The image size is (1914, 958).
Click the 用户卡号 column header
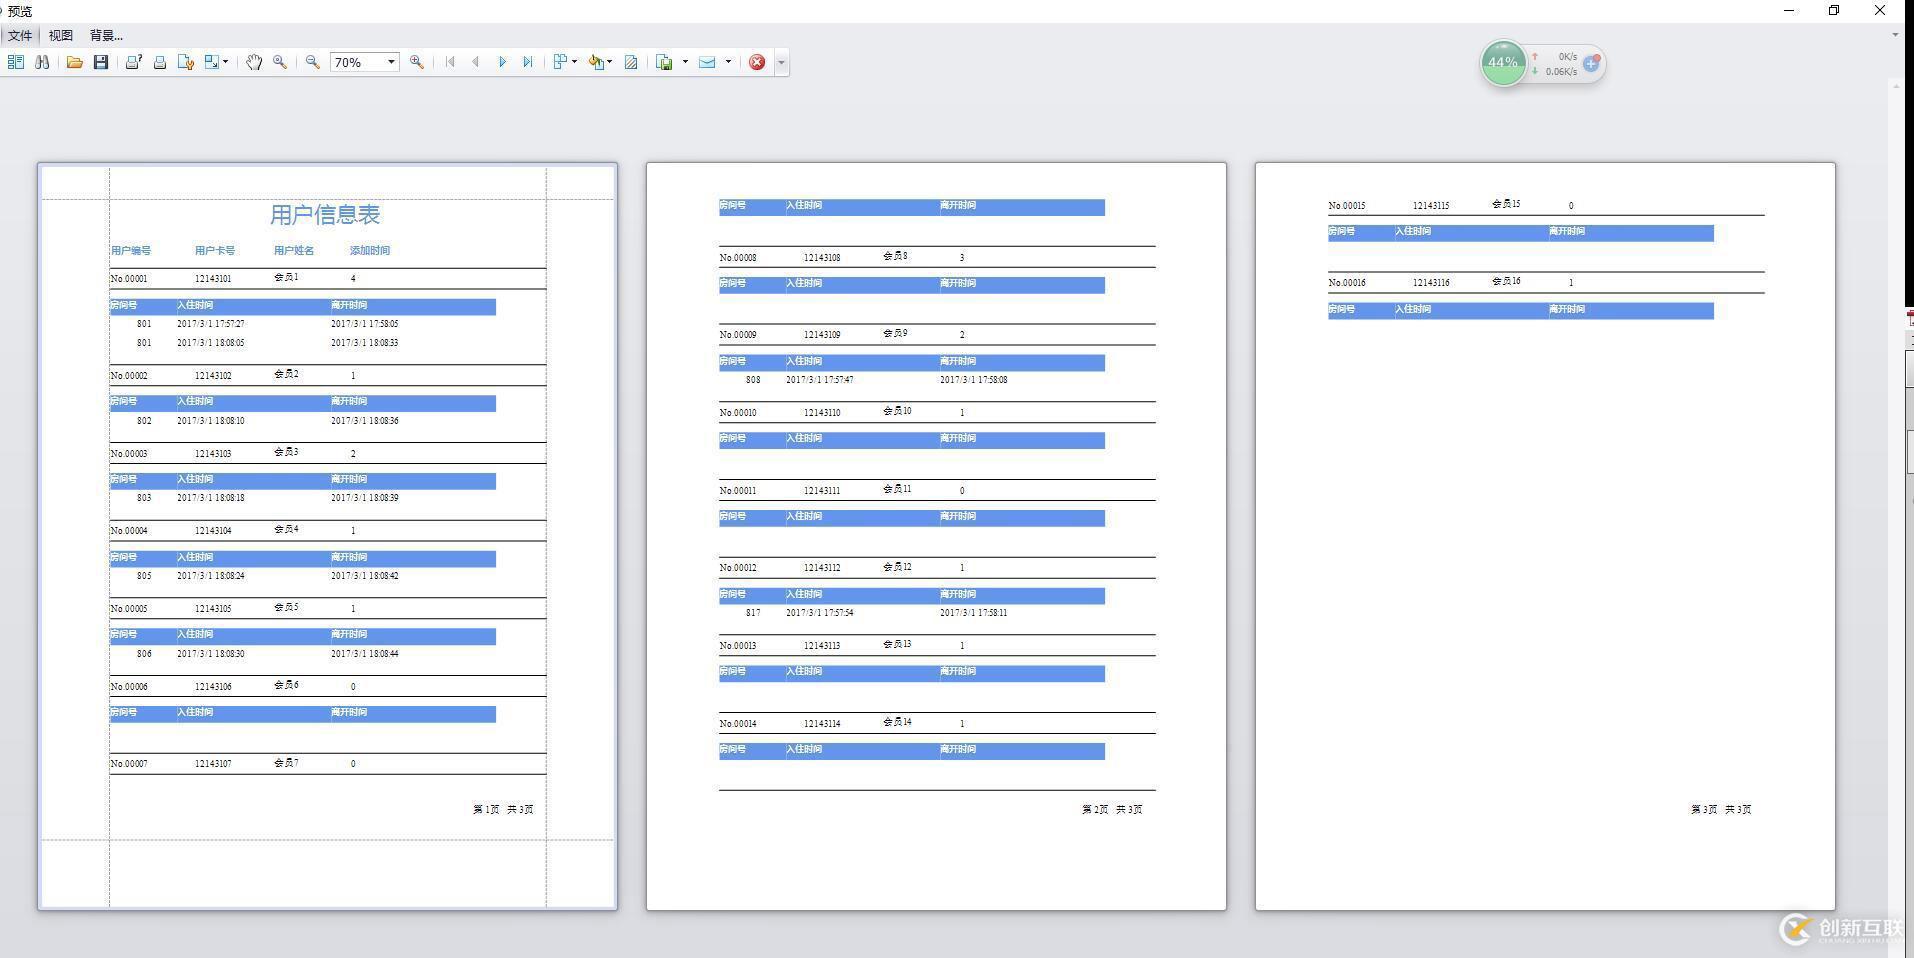tap(215, 250)
